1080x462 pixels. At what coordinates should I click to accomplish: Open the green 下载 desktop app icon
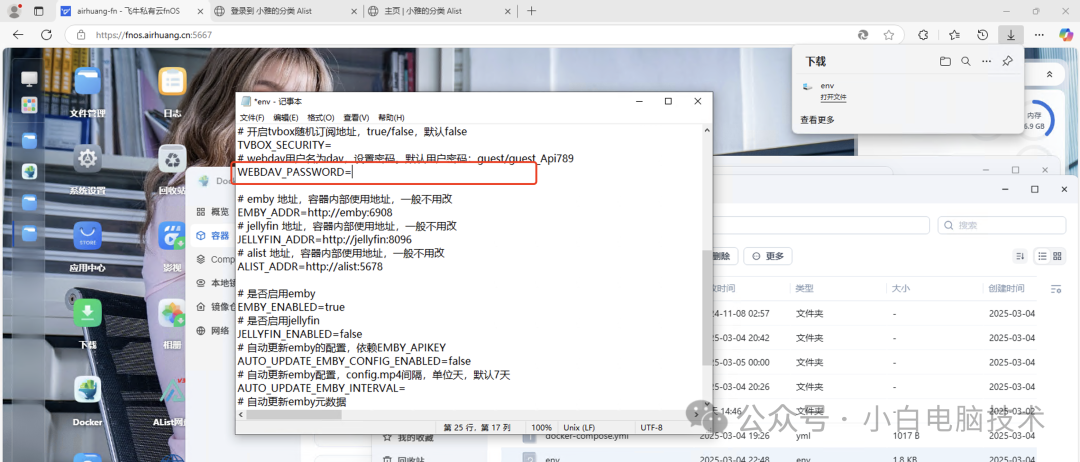pyautogui.click(x=87, y=313)
